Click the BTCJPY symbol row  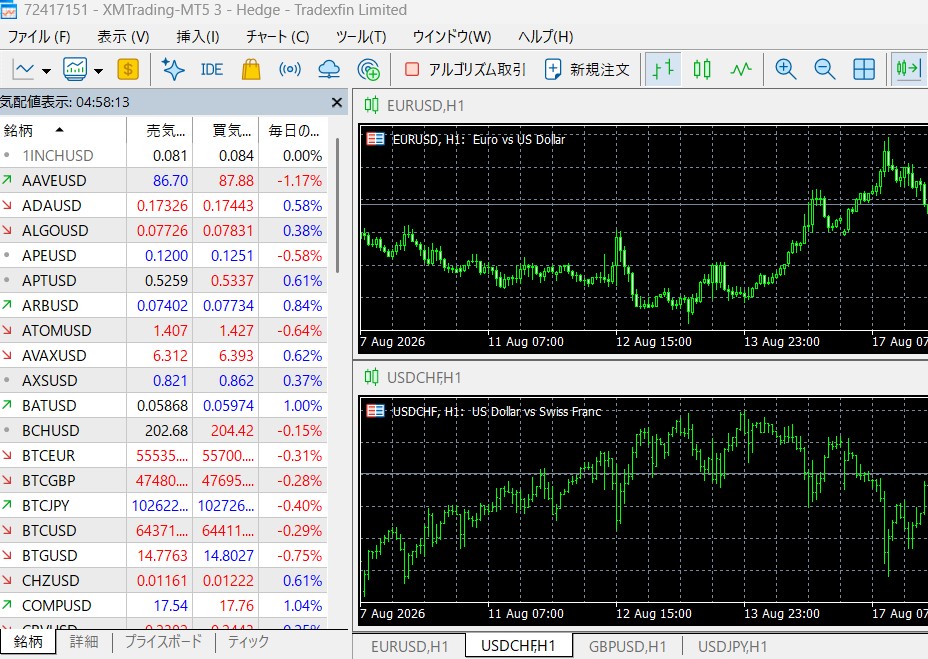(163, 506)
